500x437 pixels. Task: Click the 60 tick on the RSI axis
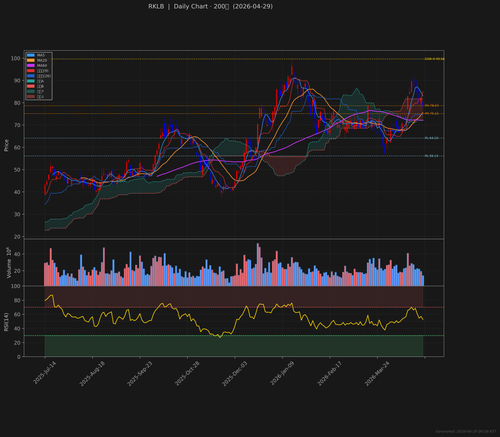(x=17, y=315)
